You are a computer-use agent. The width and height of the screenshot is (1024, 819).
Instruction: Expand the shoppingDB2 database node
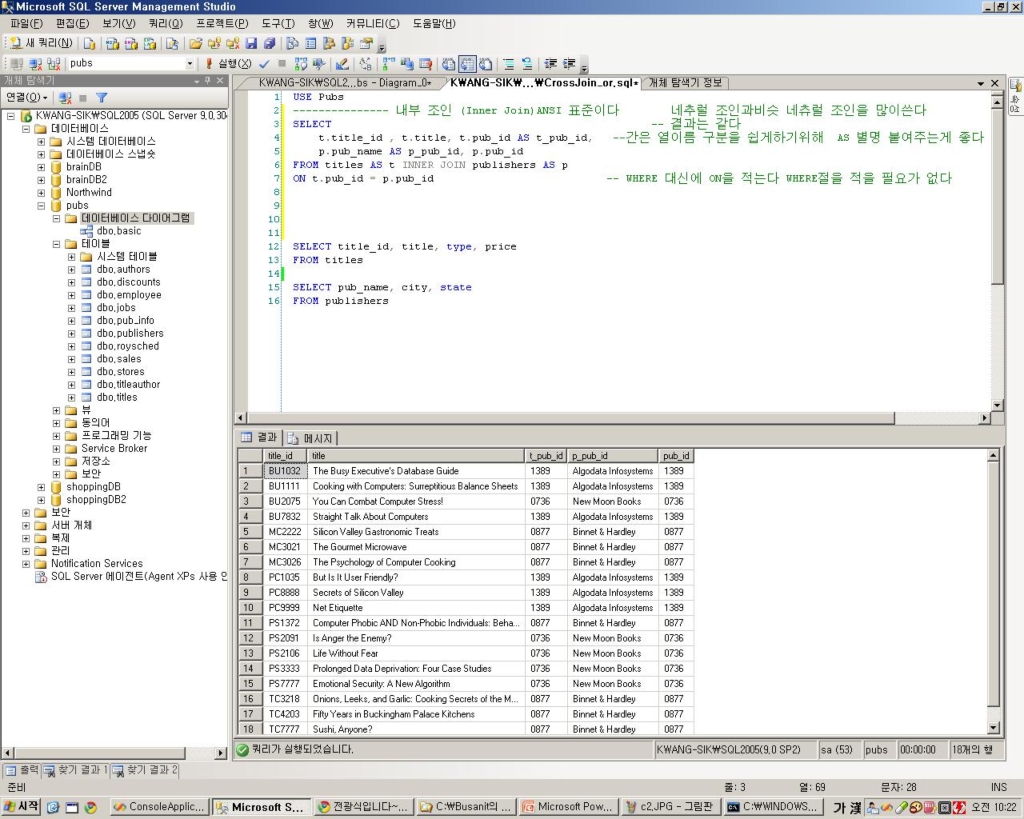pos(41,500)
